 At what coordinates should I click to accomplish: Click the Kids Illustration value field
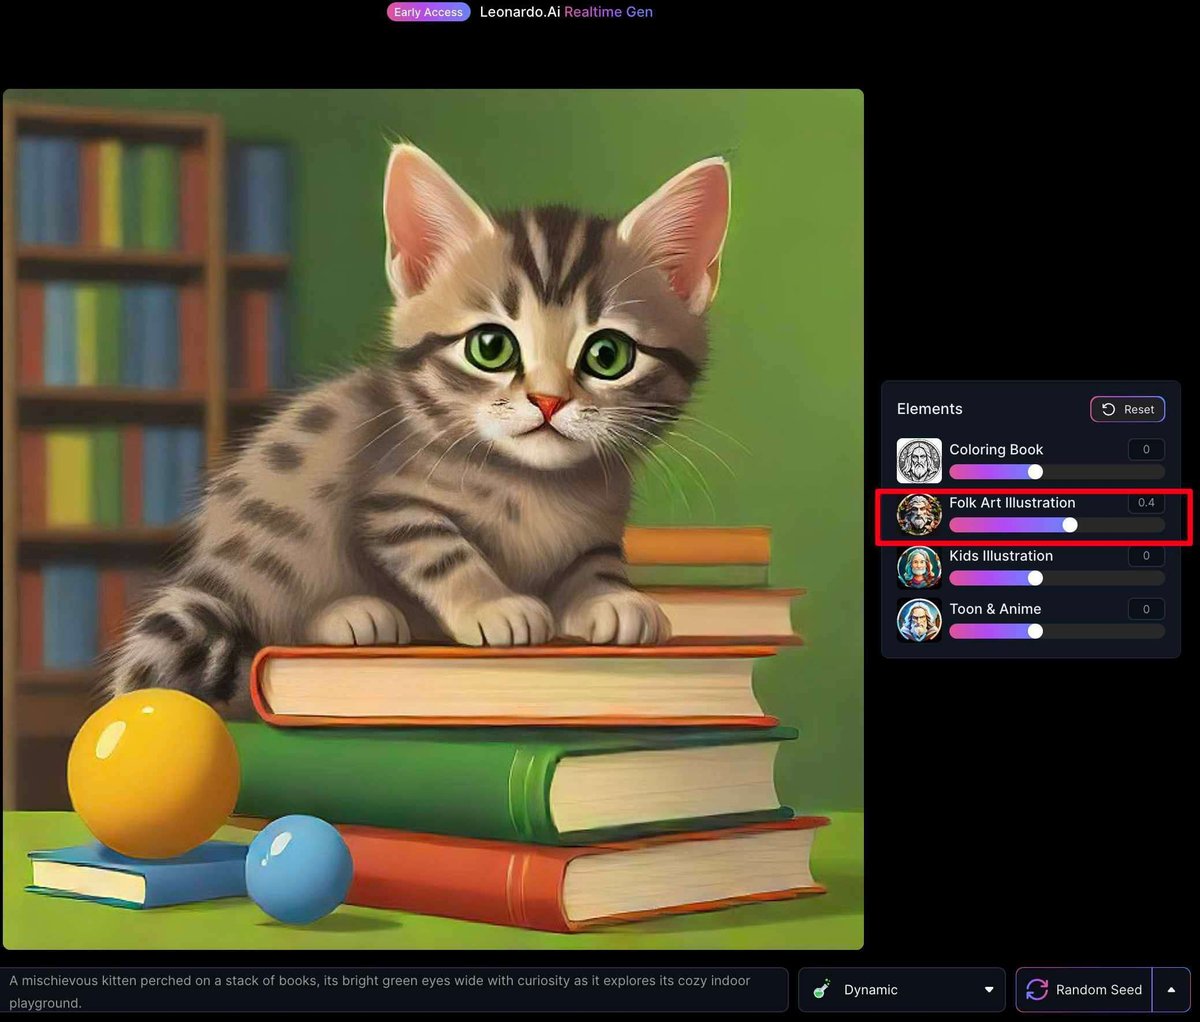tap(1146, 555)
